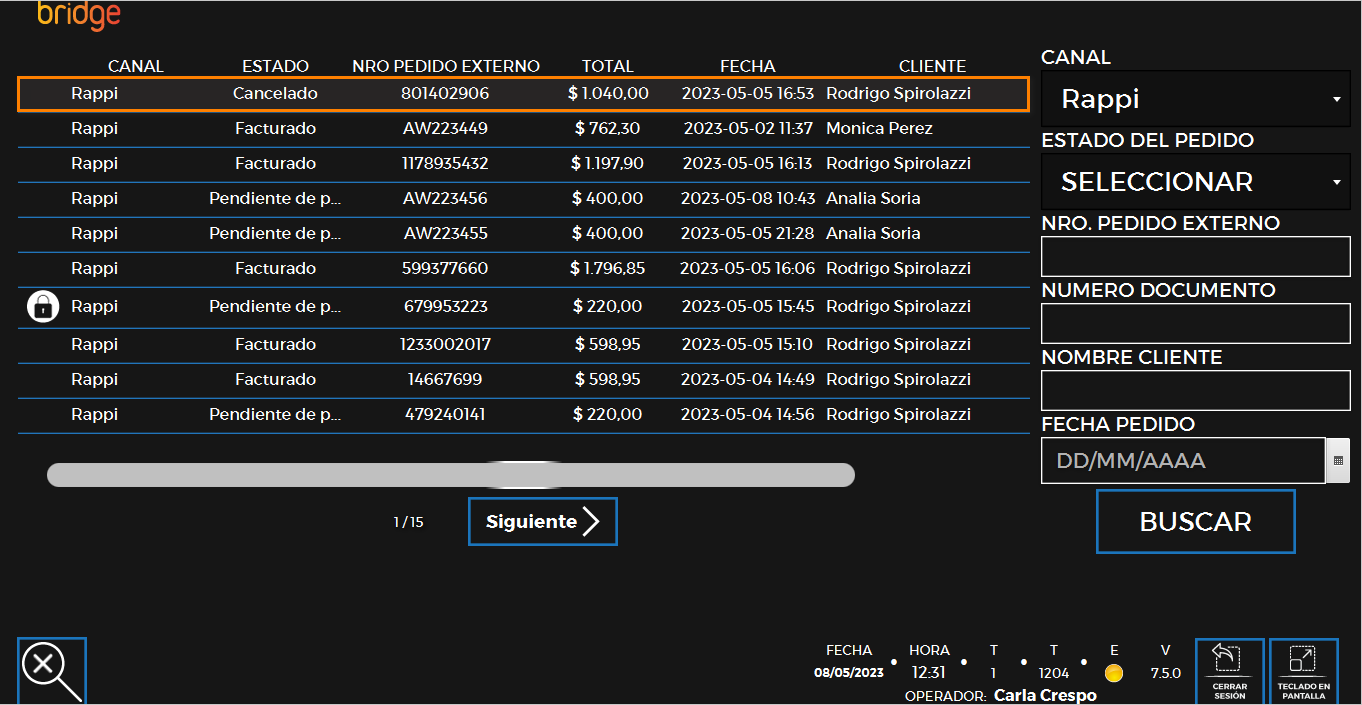This screenshot has width=1362, height=705.
Task: Click the terminal value 1204
Action: 1054,673
